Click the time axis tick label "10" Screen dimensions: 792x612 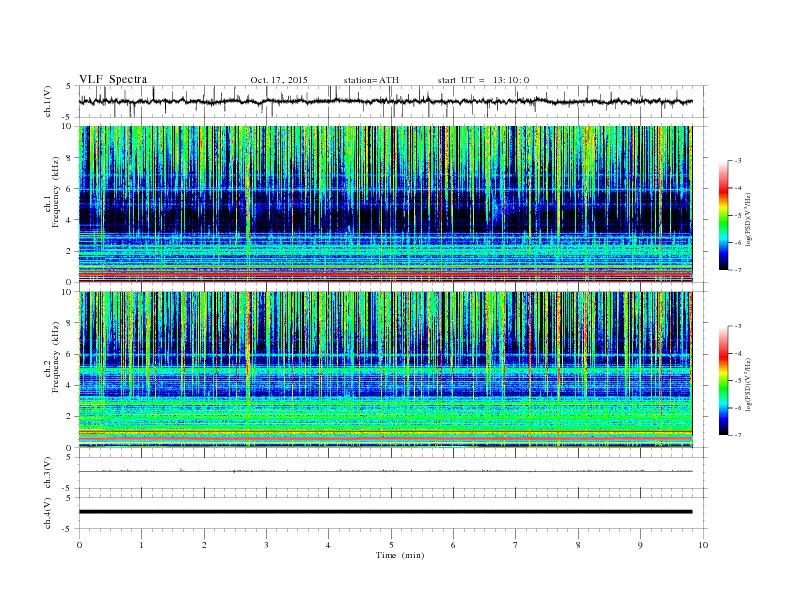703,545
